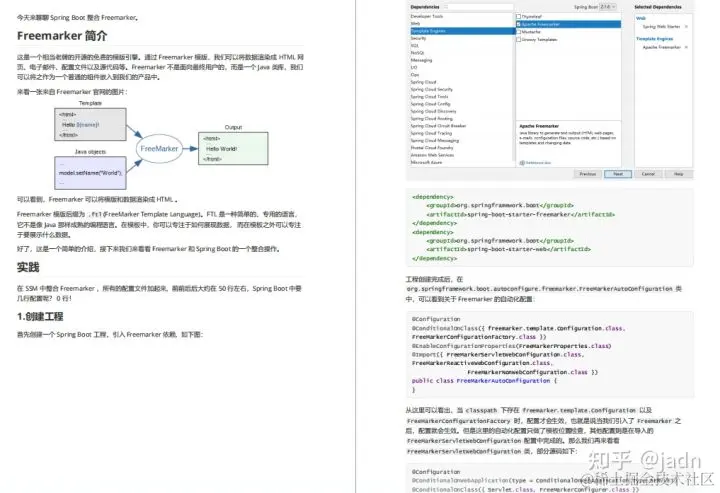Click the Help button
Viewport: 720px width, 493px height.
(679, 174)
